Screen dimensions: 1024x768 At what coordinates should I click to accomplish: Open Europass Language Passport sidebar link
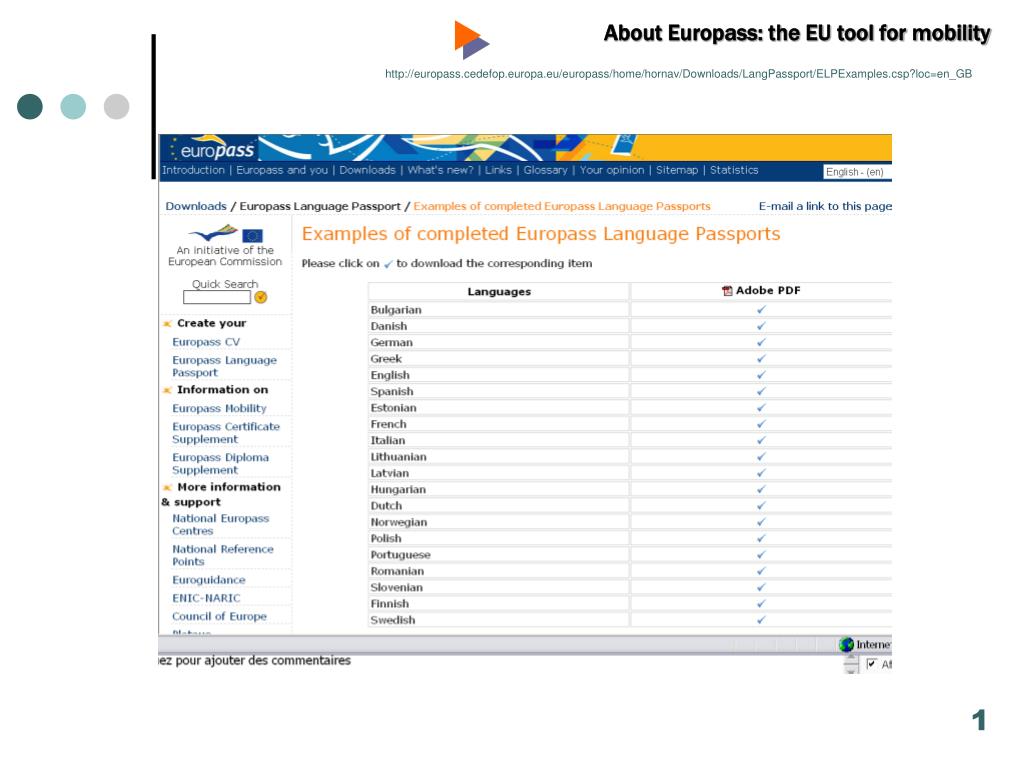pos(224,366)
